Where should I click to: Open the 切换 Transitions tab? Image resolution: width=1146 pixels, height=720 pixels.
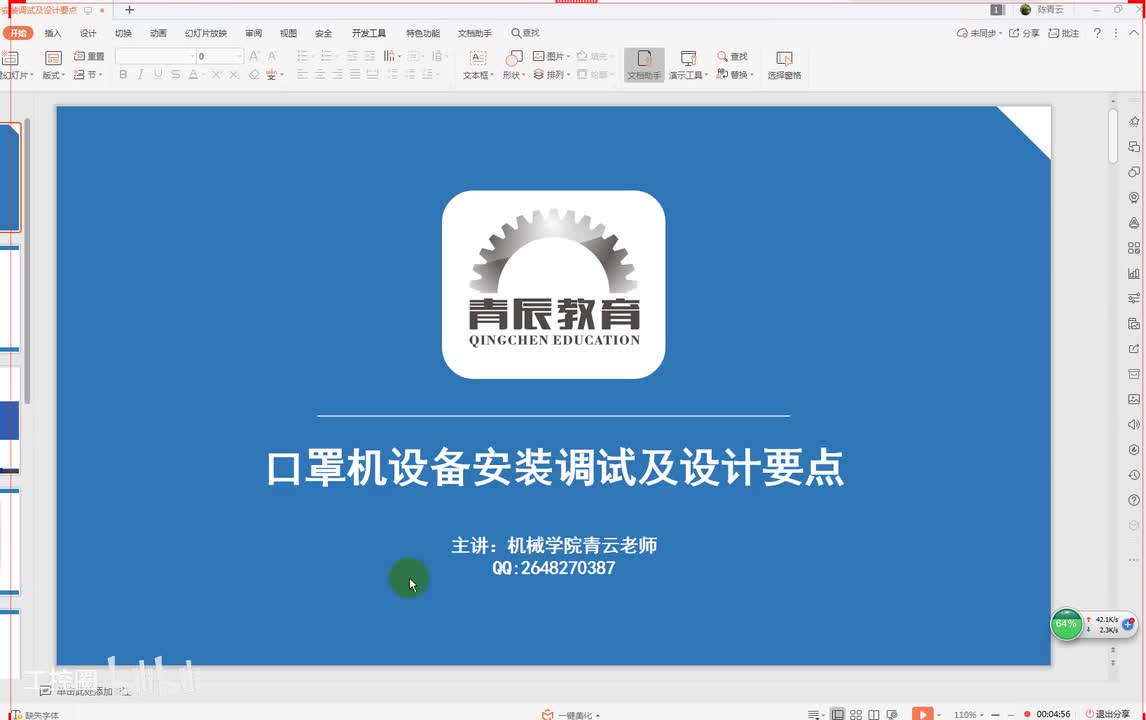(x=123, y=33)
